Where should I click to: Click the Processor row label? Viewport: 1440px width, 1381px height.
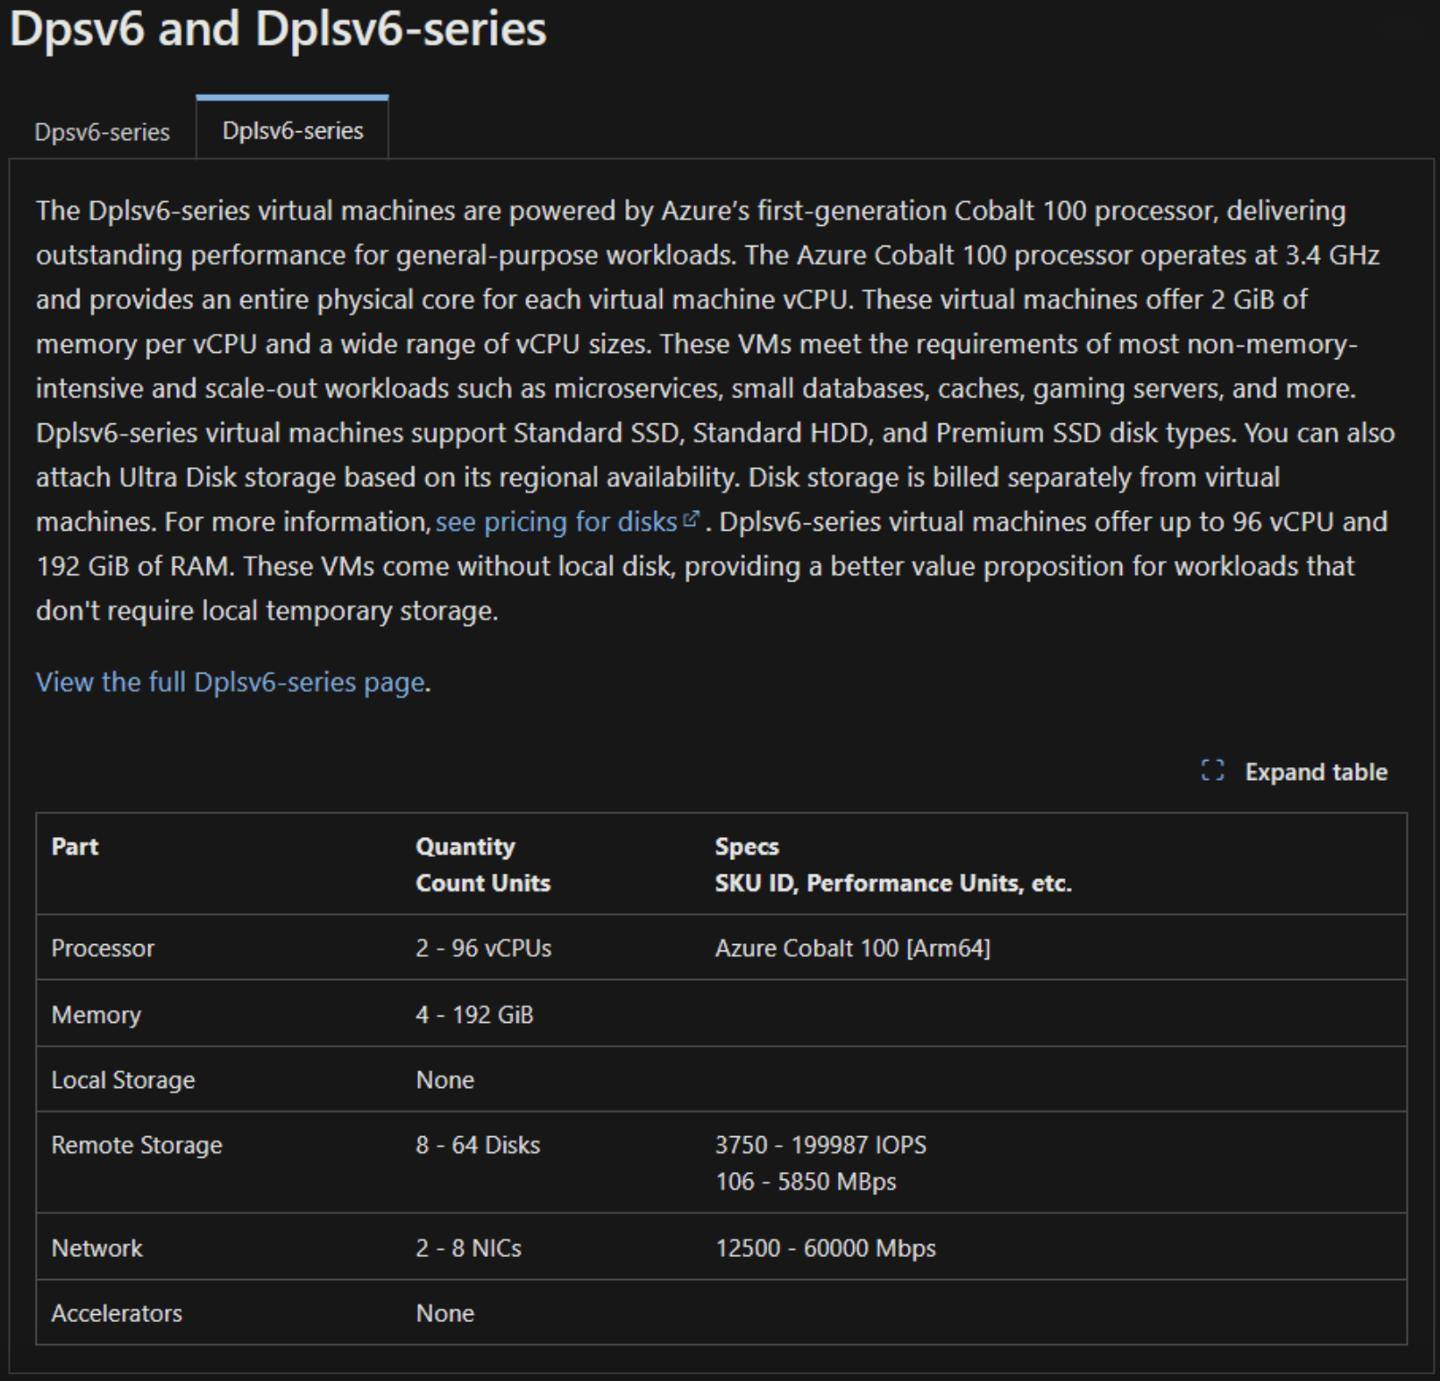click(103, 948)
